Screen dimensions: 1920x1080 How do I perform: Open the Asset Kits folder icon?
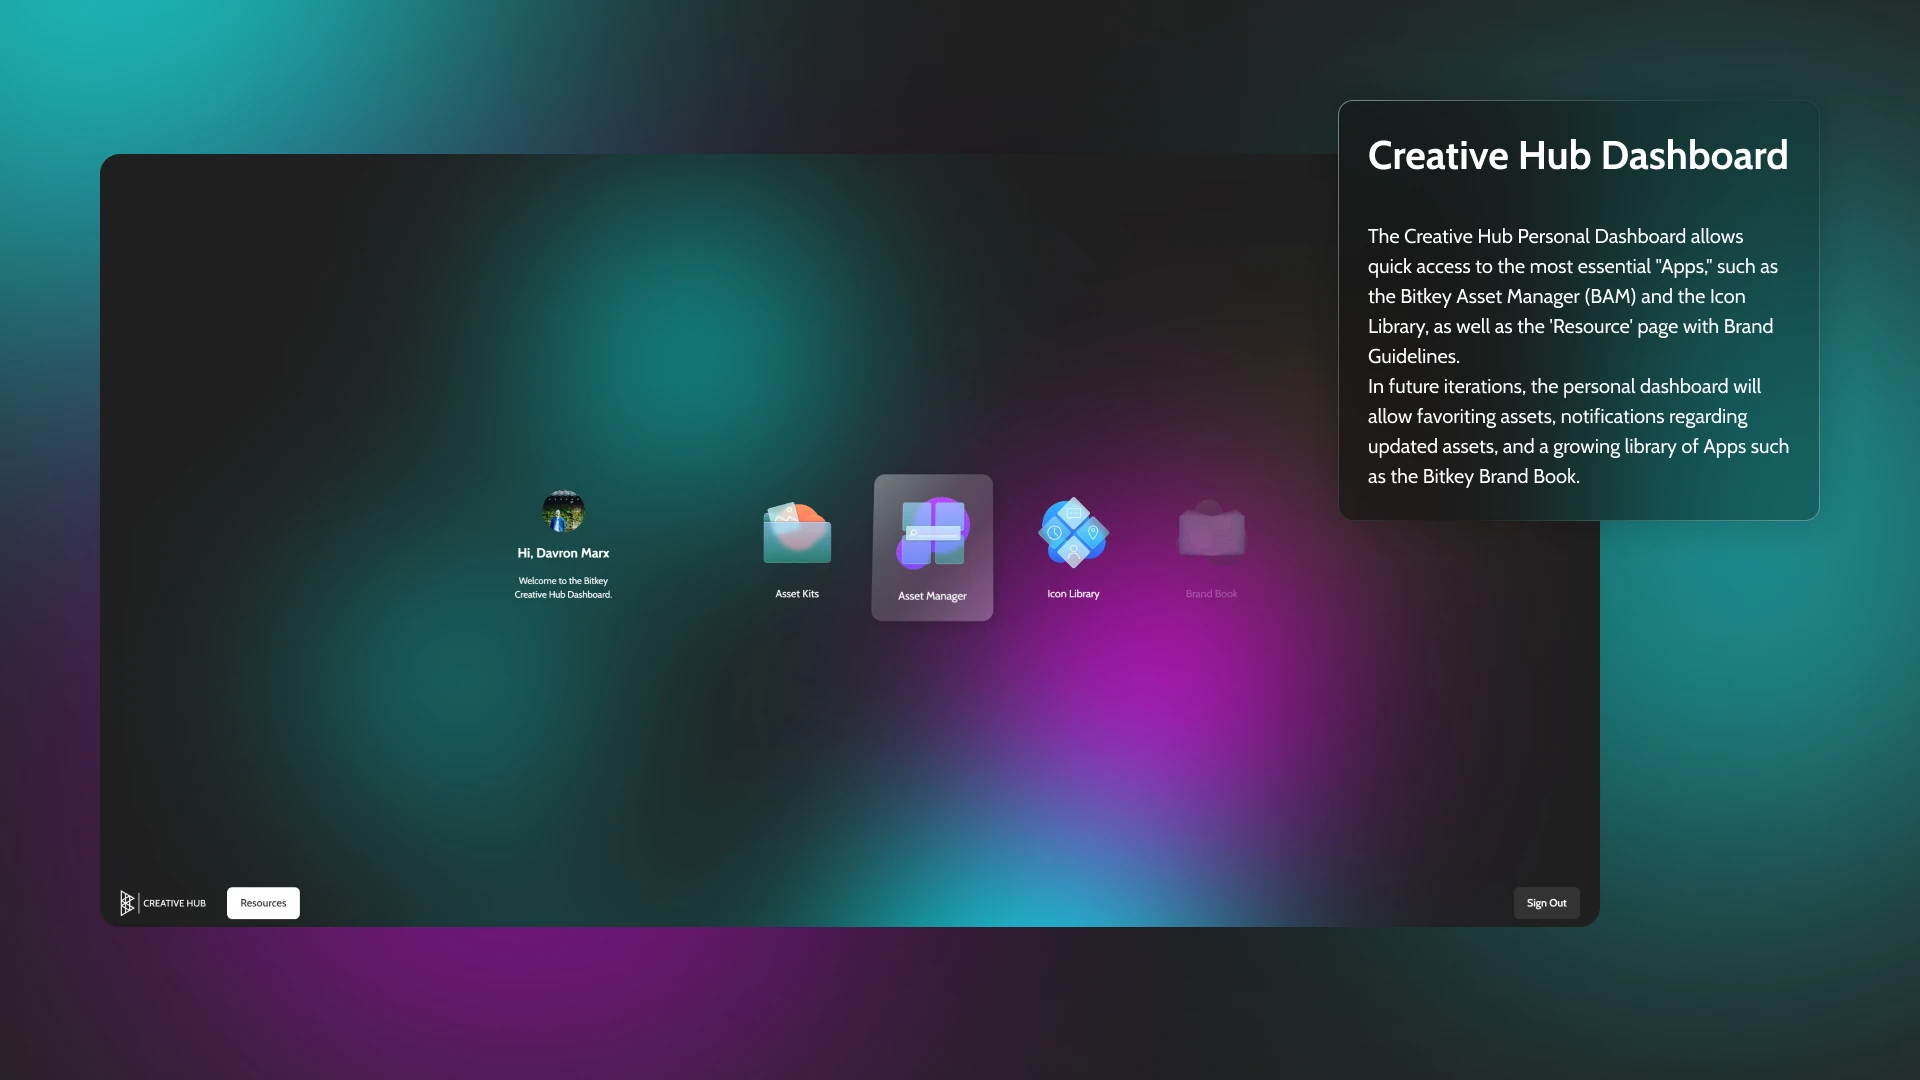coord(797,533)
